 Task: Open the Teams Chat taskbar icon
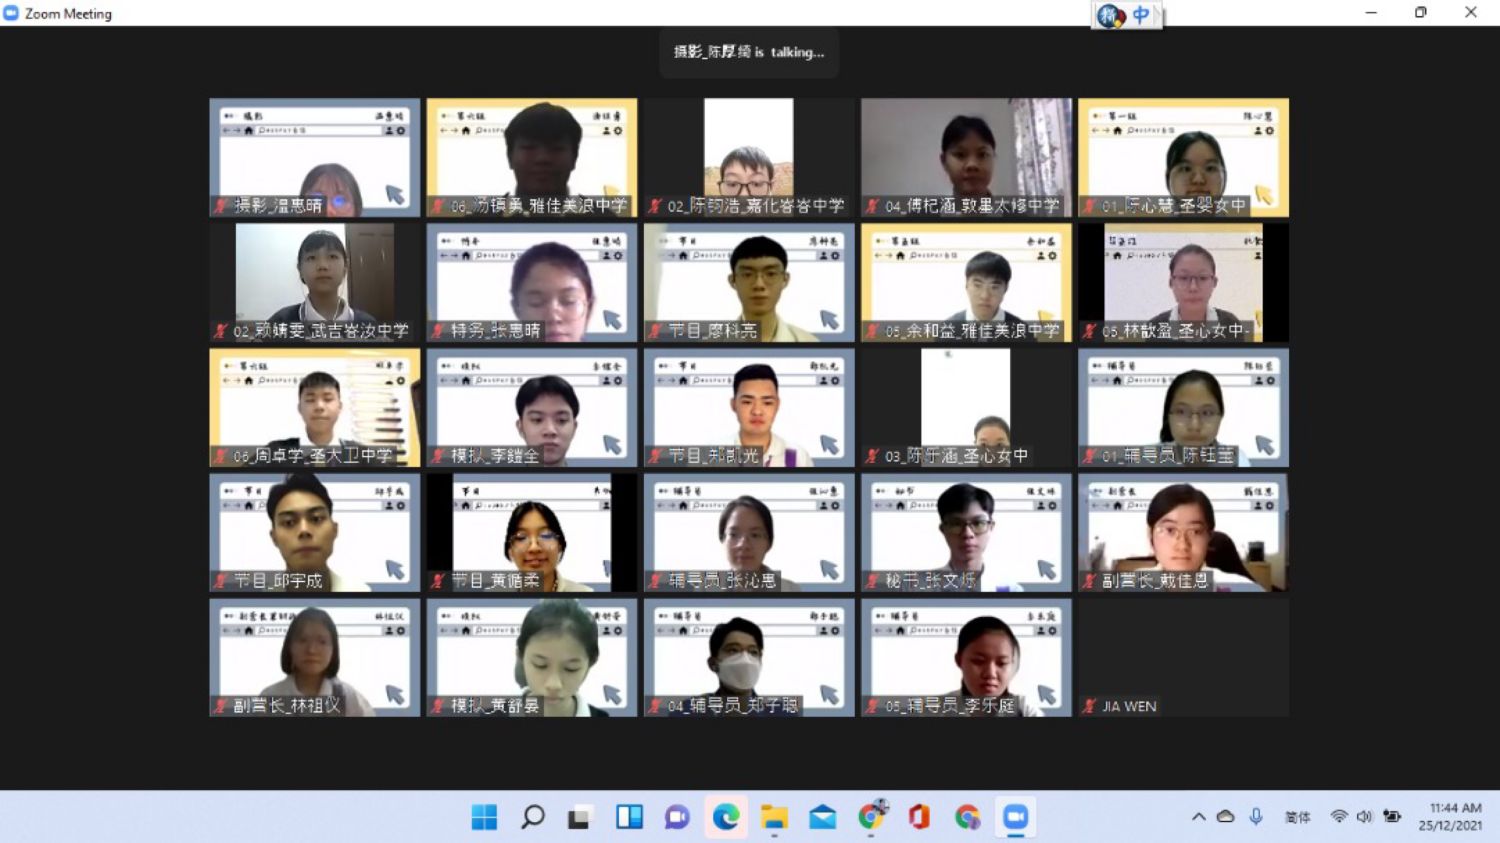(677, 817)
